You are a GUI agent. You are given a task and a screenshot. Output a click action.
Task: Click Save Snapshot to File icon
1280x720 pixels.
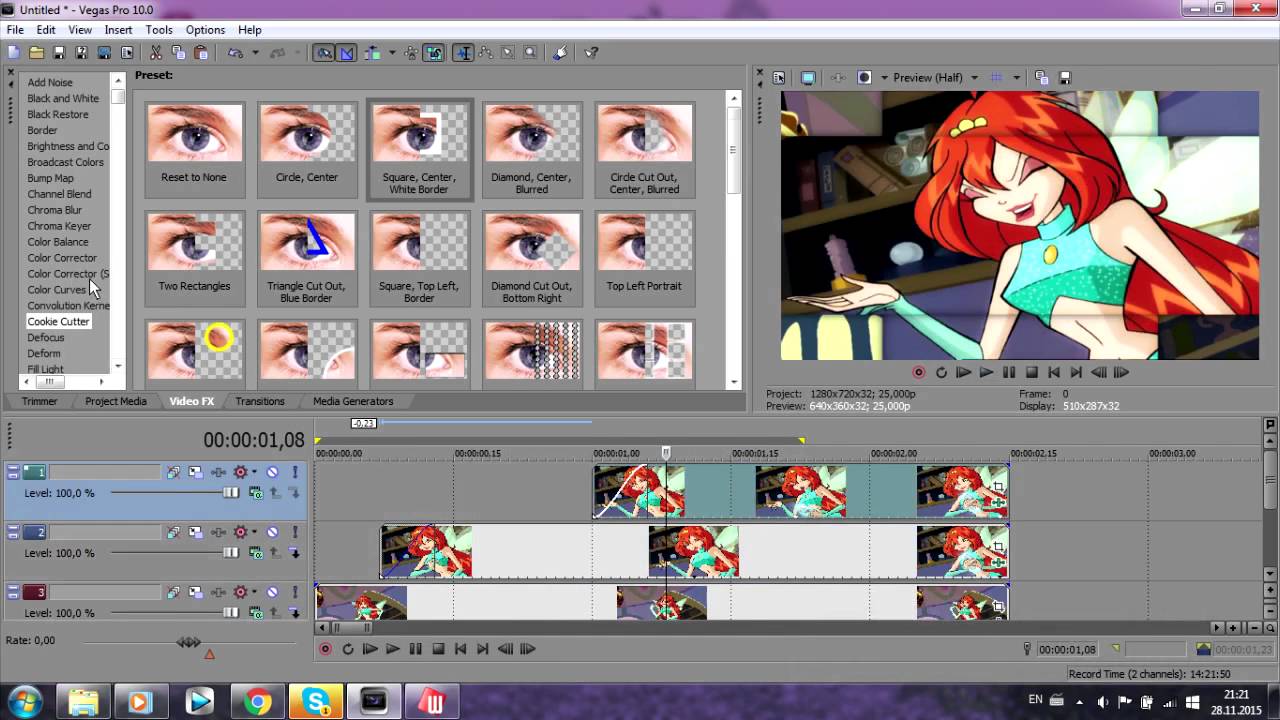click(1065, 77)
